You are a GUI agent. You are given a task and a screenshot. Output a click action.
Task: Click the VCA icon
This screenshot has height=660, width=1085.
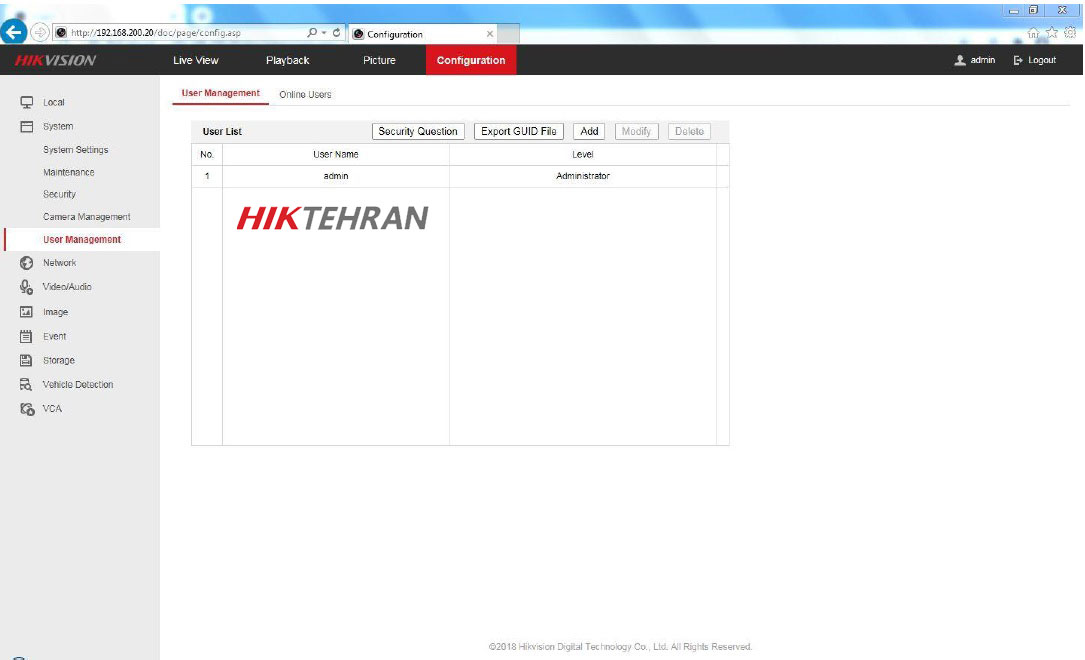tap(26, 409)
